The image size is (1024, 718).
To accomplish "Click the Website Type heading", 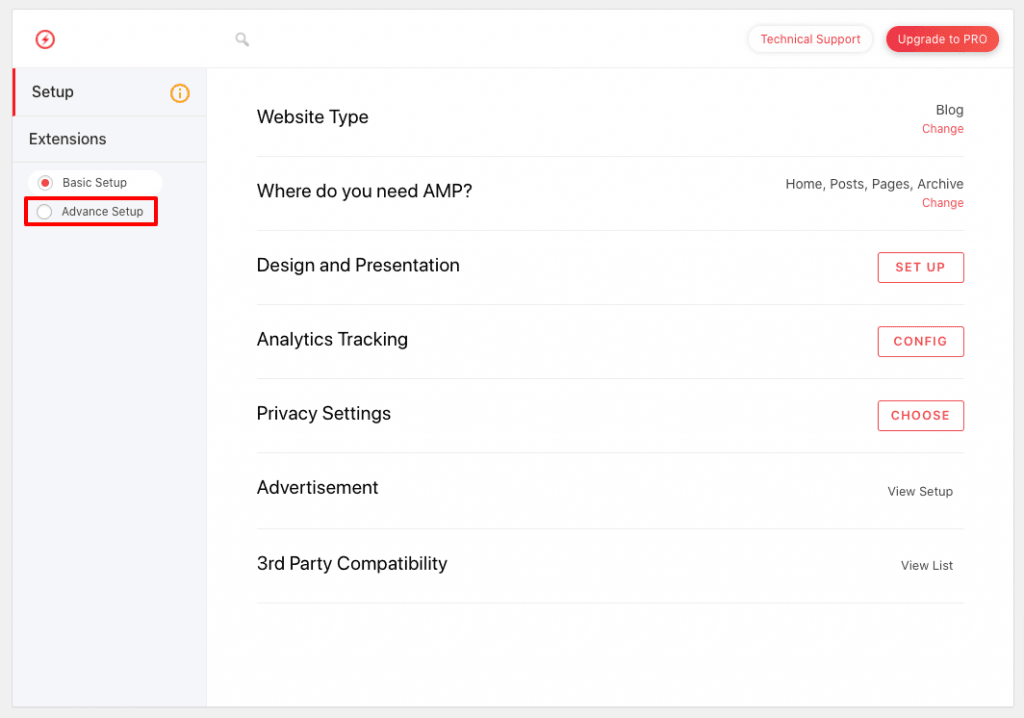I will [312, 117].
